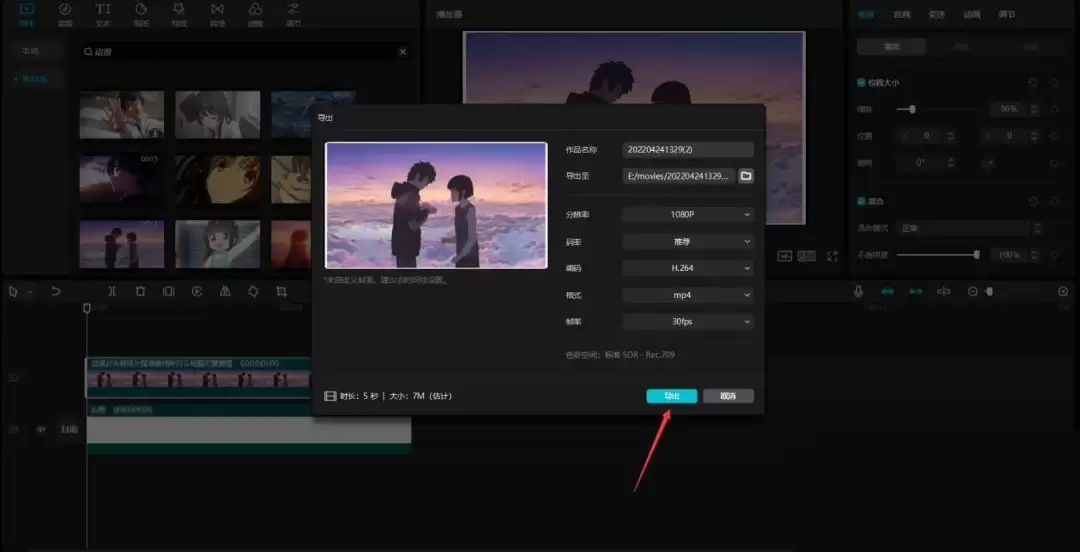The image size is (1080, 552).
Task: Click the player aspect ratio icon
Action: tap(807, 256)
